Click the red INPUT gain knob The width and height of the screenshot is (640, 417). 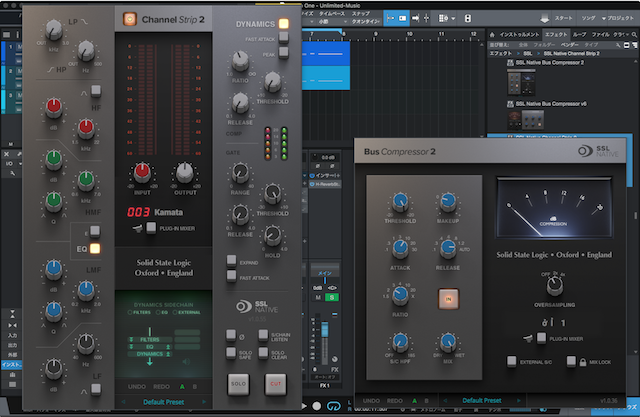pyautogui.click(x=142, y=173)
